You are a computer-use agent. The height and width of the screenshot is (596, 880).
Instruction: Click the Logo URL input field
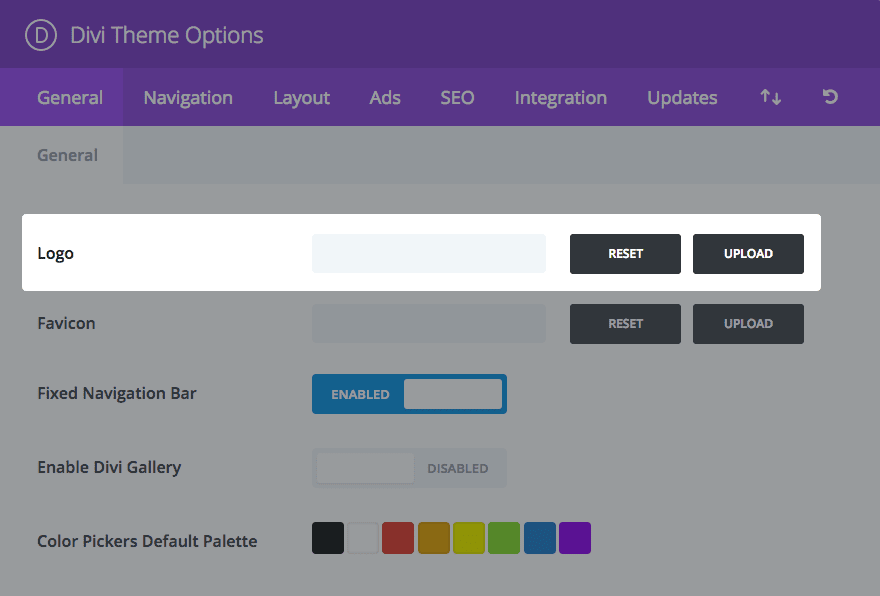(429, 254)
